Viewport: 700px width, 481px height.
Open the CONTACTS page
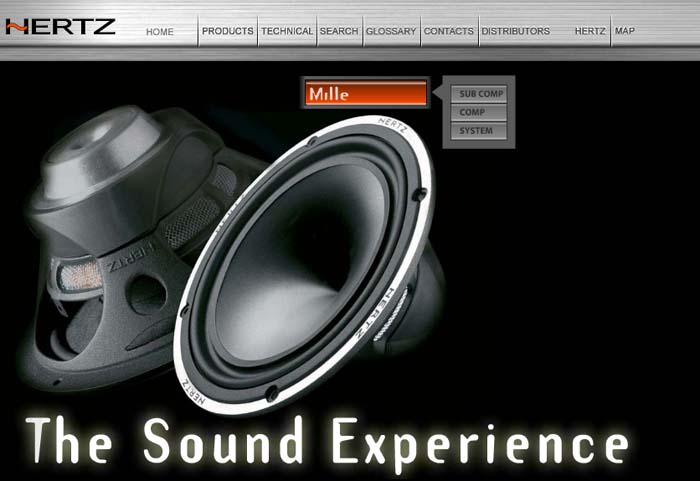449,31
